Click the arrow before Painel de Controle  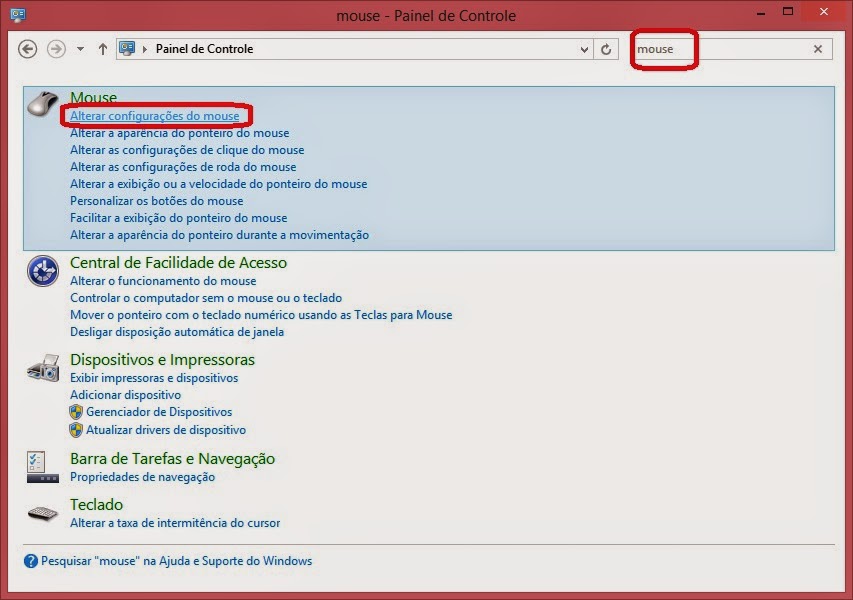[x=145, y=49]
